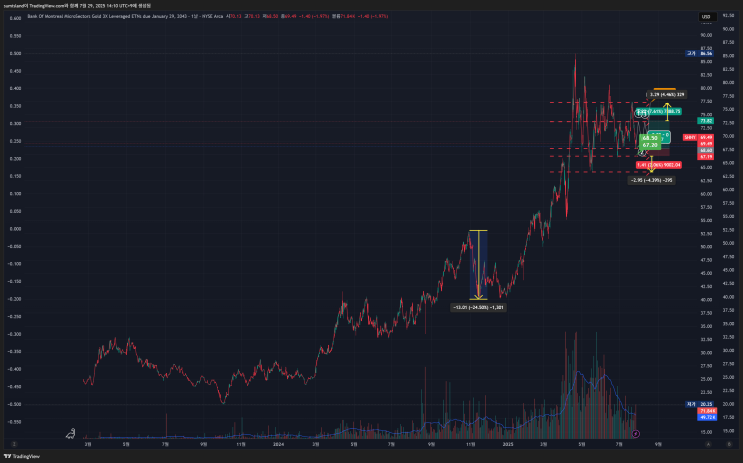Click the 3.29 (4.46%) 329 measurement label
The image size is (743, 463).
point(667,95)
